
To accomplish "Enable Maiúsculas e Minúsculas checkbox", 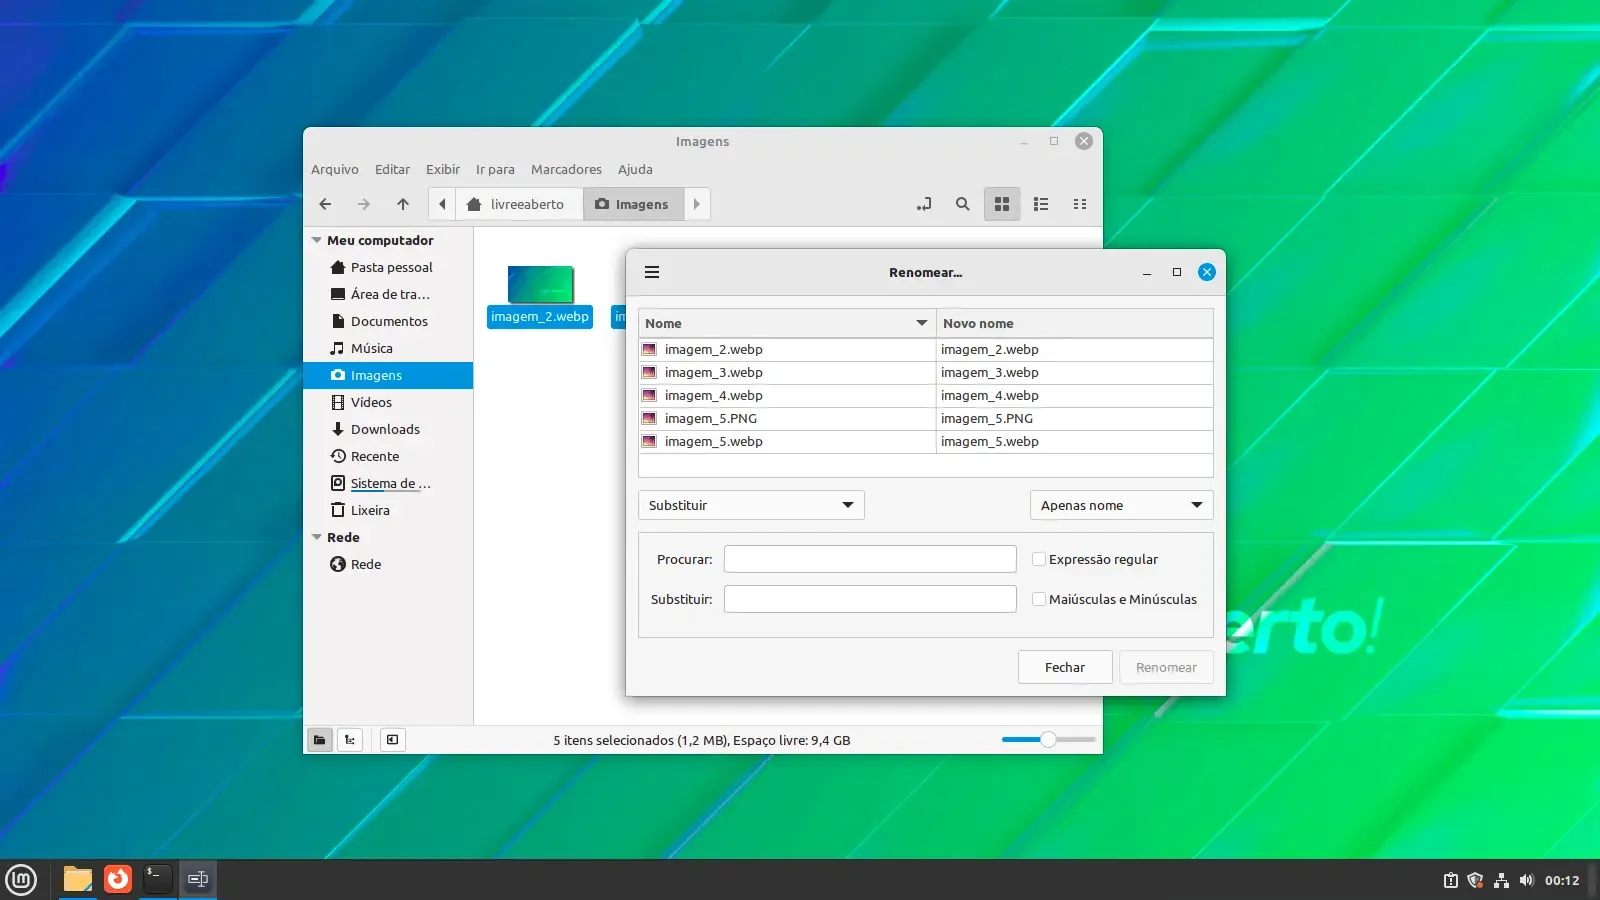I will [x=1039, y=599].
